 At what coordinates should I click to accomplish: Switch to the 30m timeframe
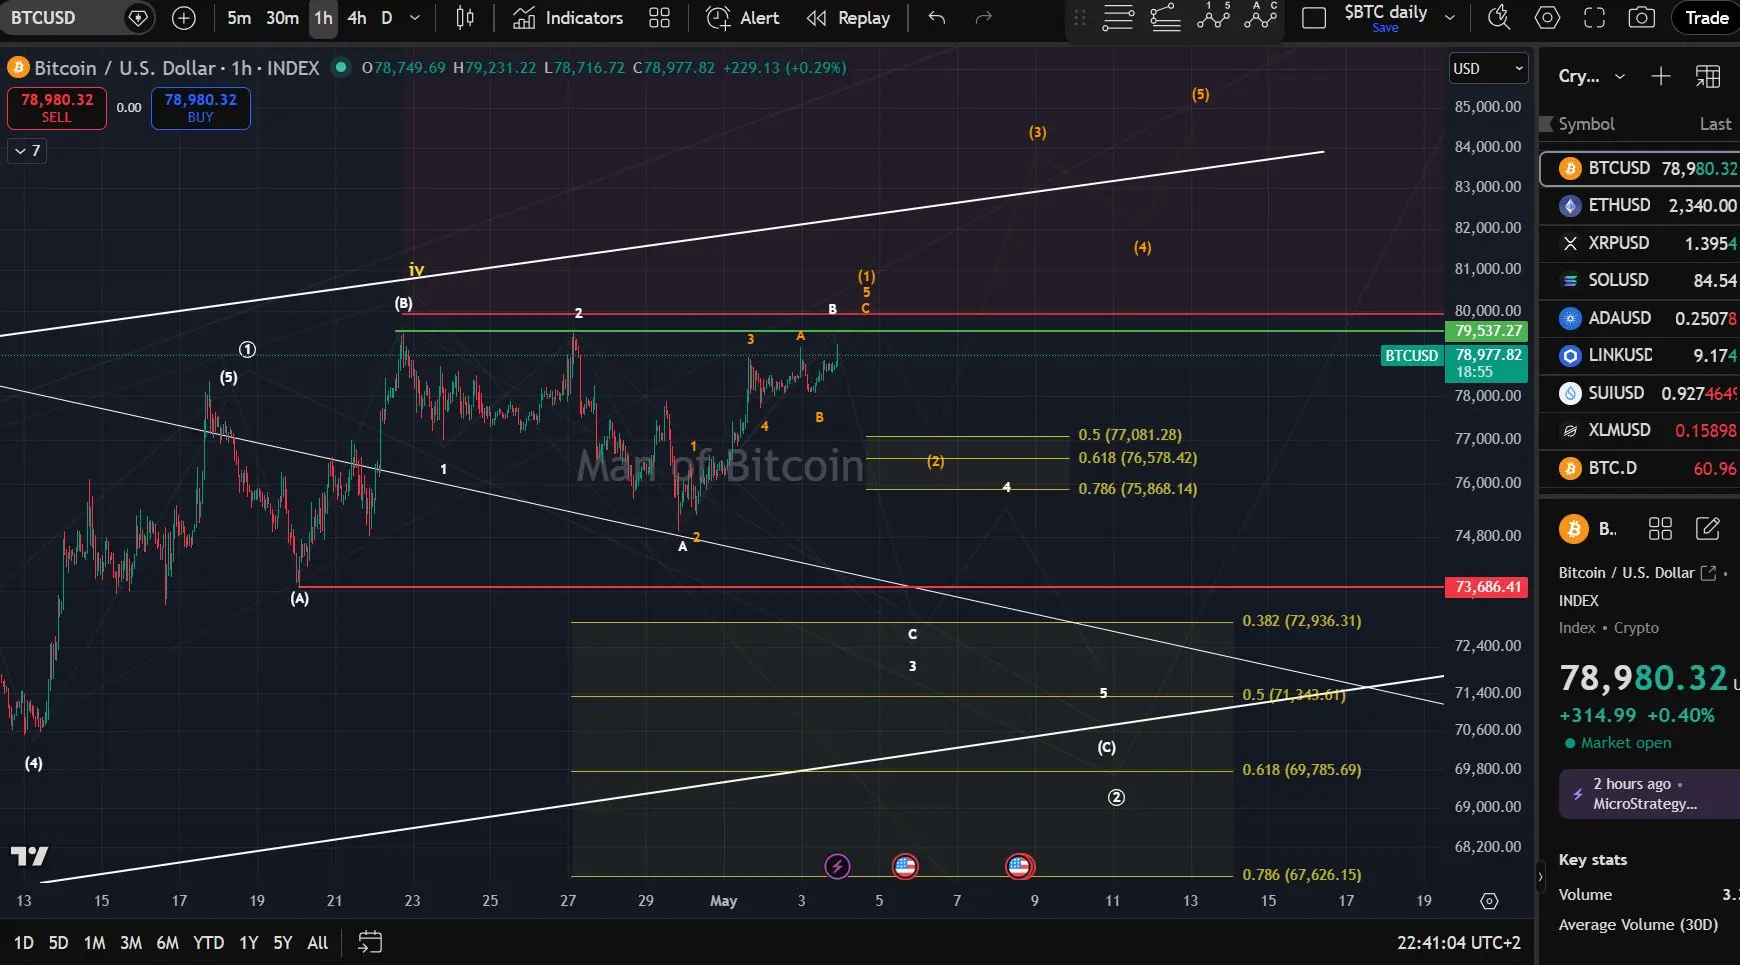click(x=282, y=18)
